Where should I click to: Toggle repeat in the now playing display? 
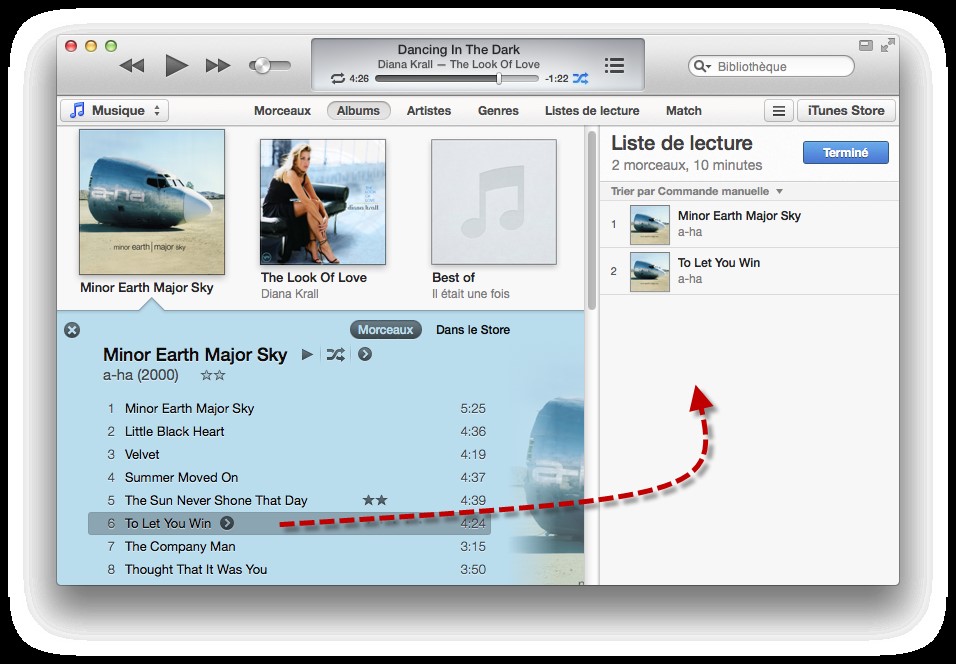(337, 78)
